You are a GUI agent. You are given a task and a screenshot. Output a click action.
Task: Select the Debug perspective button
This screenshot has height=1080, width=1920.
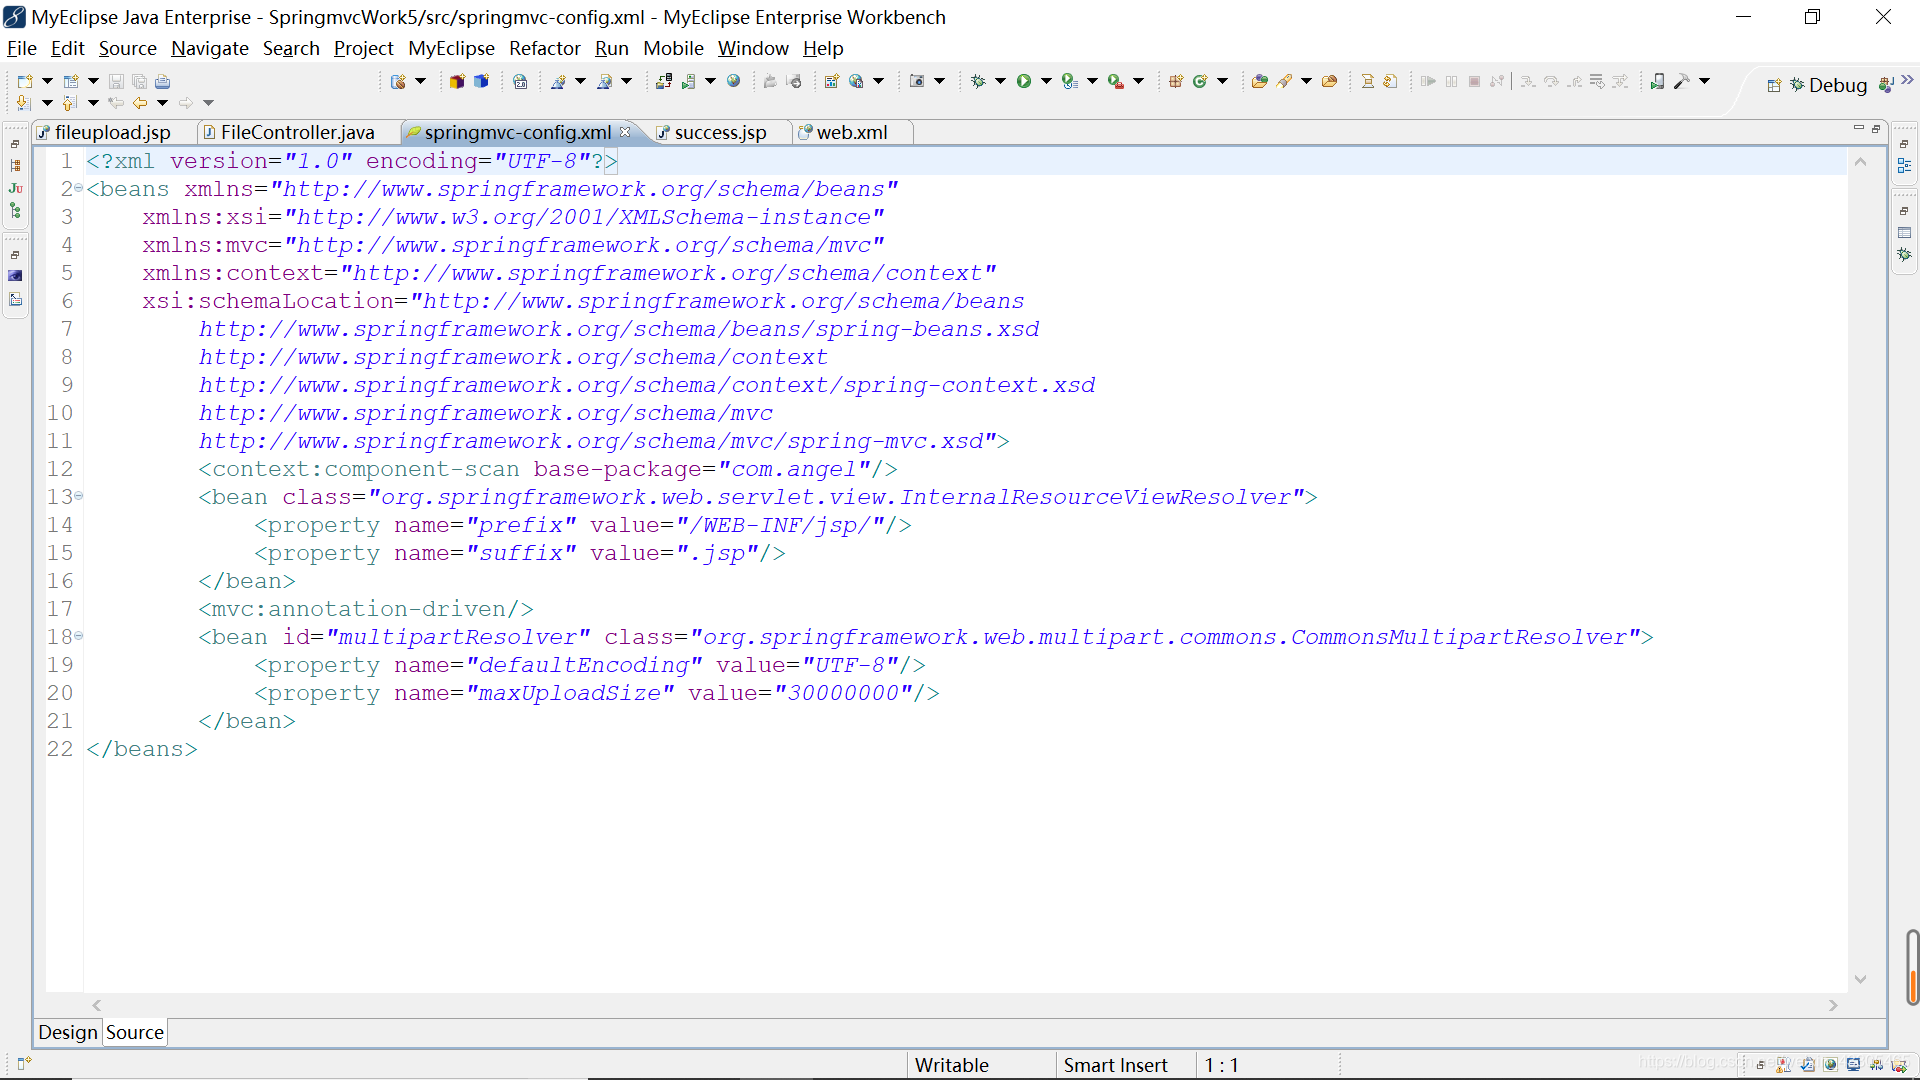point(1827,85)
